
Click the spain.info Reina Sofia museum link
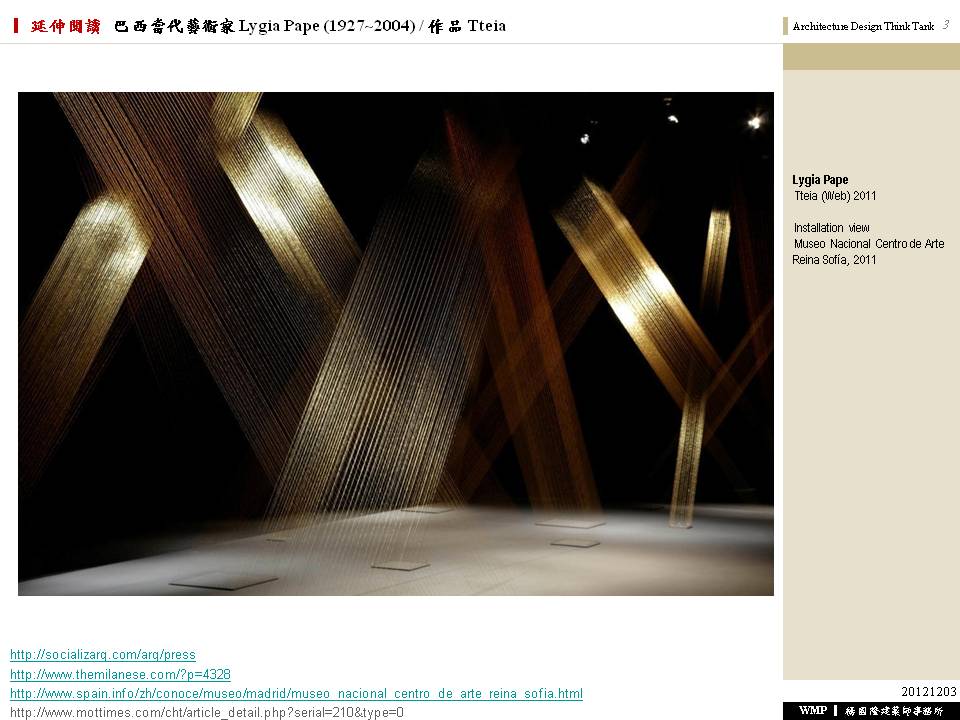296,693
